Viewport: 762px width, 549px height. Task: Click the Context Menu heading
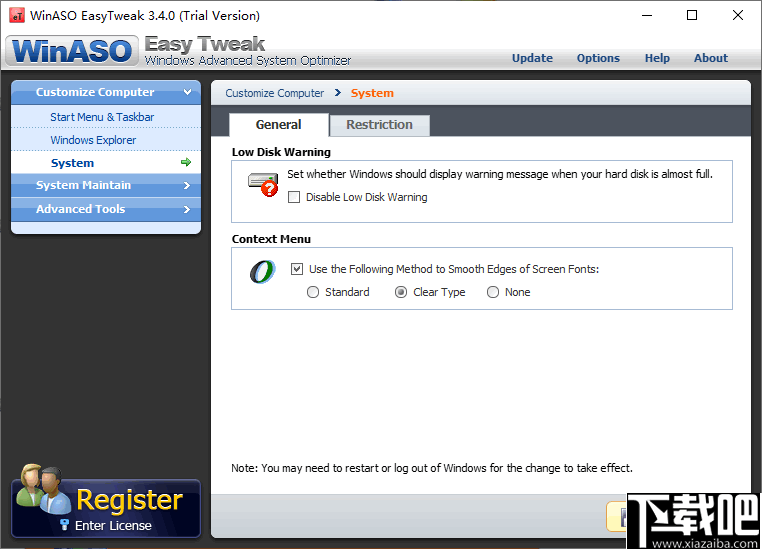click(x=271, y=239)
